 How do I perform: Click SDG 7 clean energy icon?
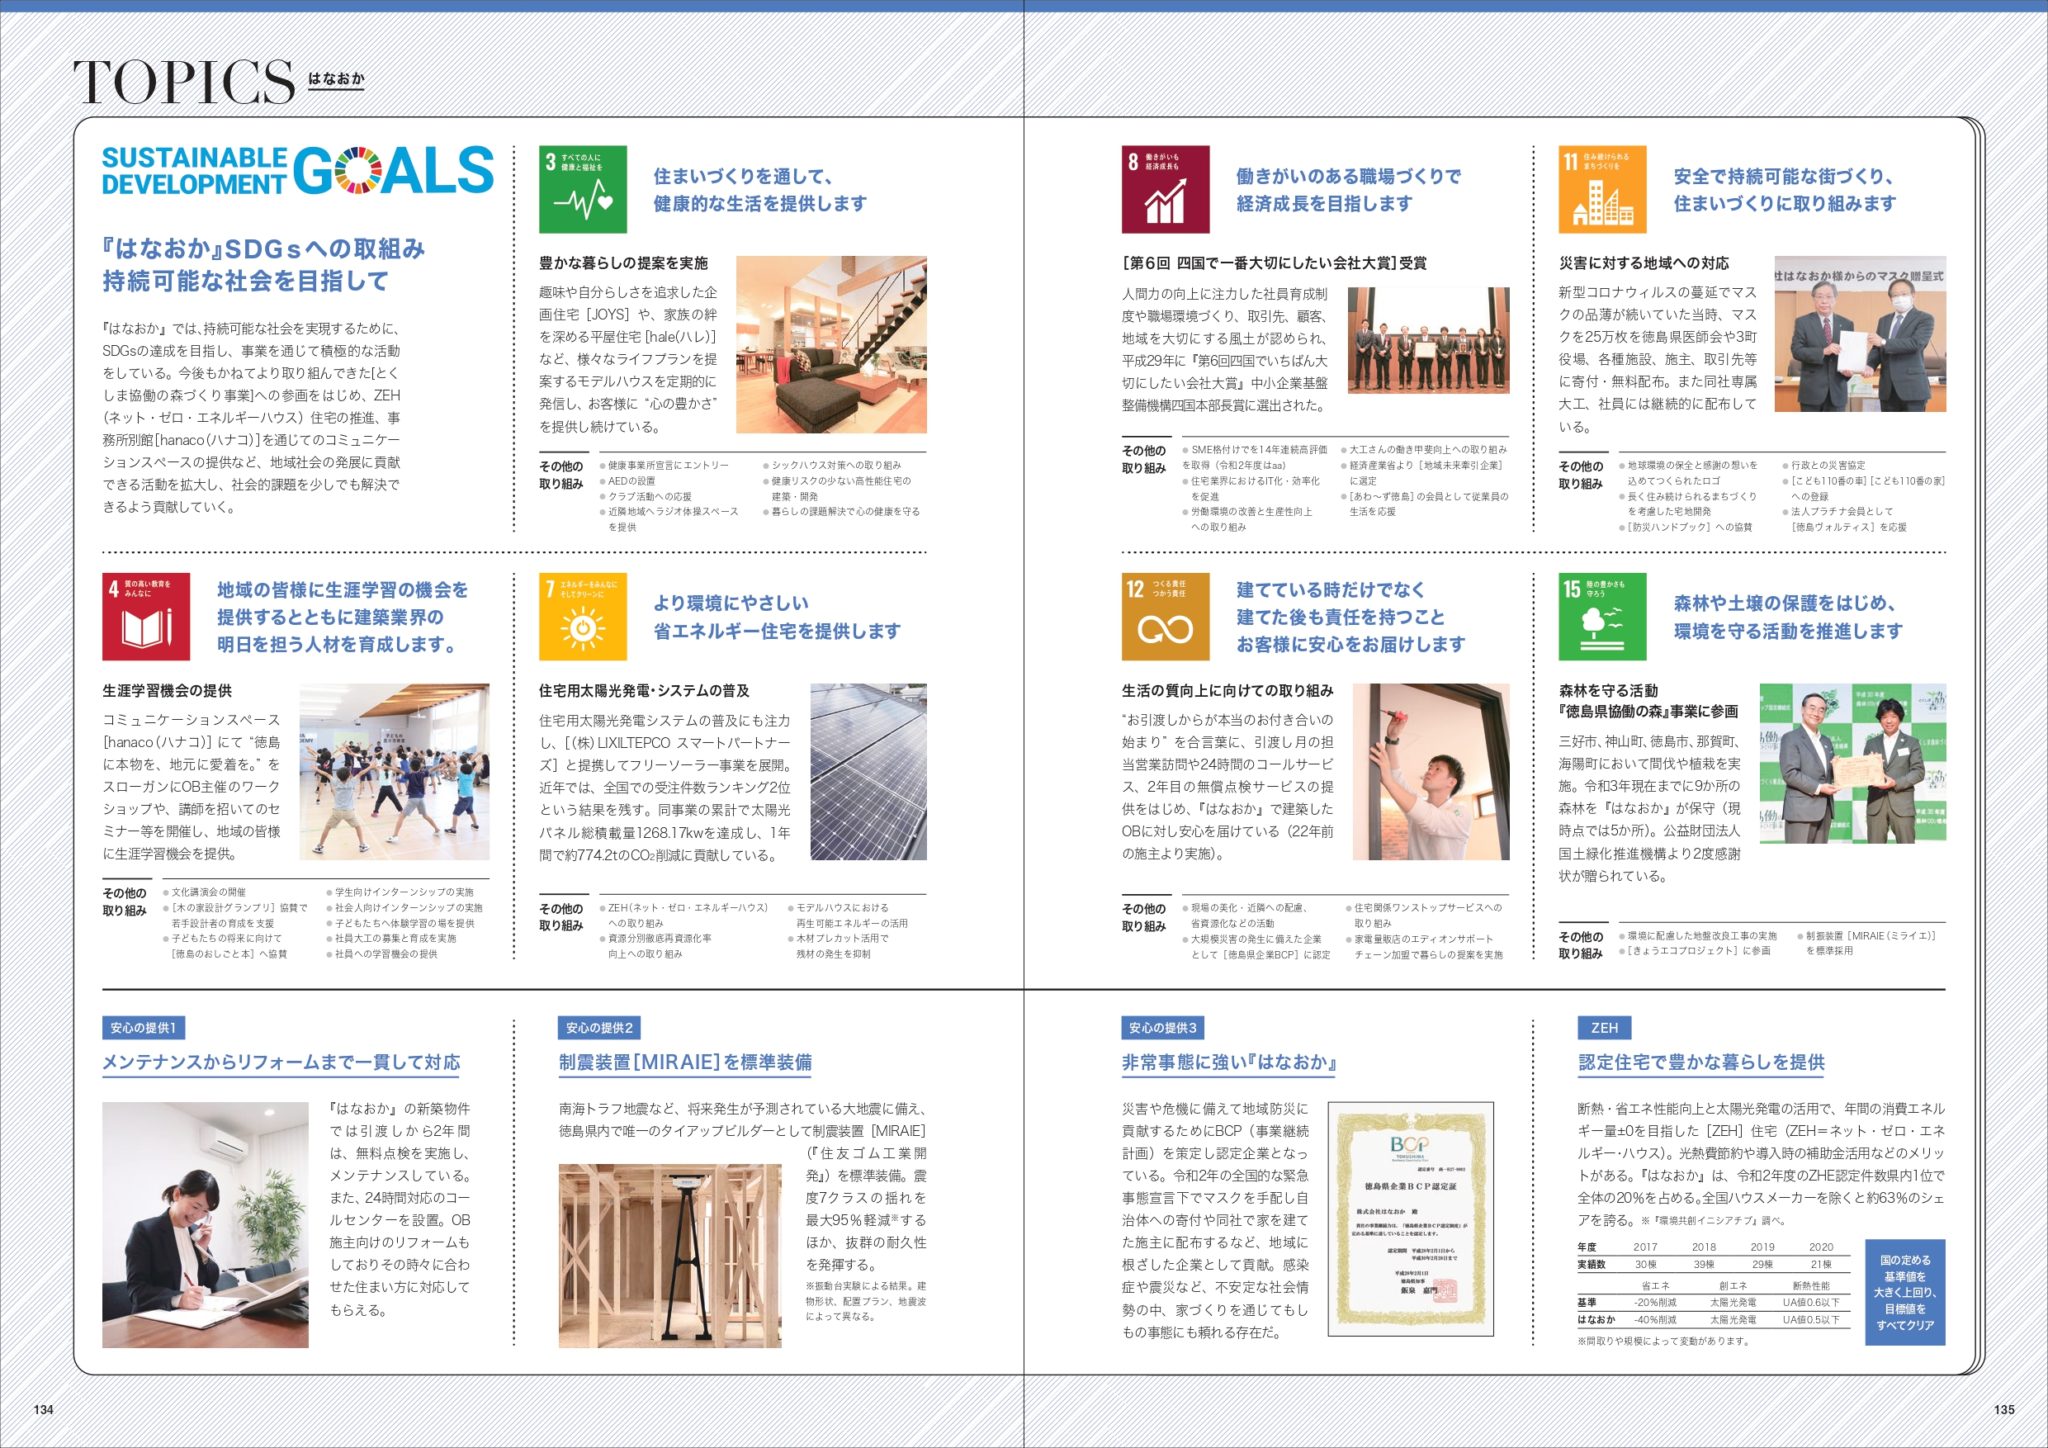[582, 616]
